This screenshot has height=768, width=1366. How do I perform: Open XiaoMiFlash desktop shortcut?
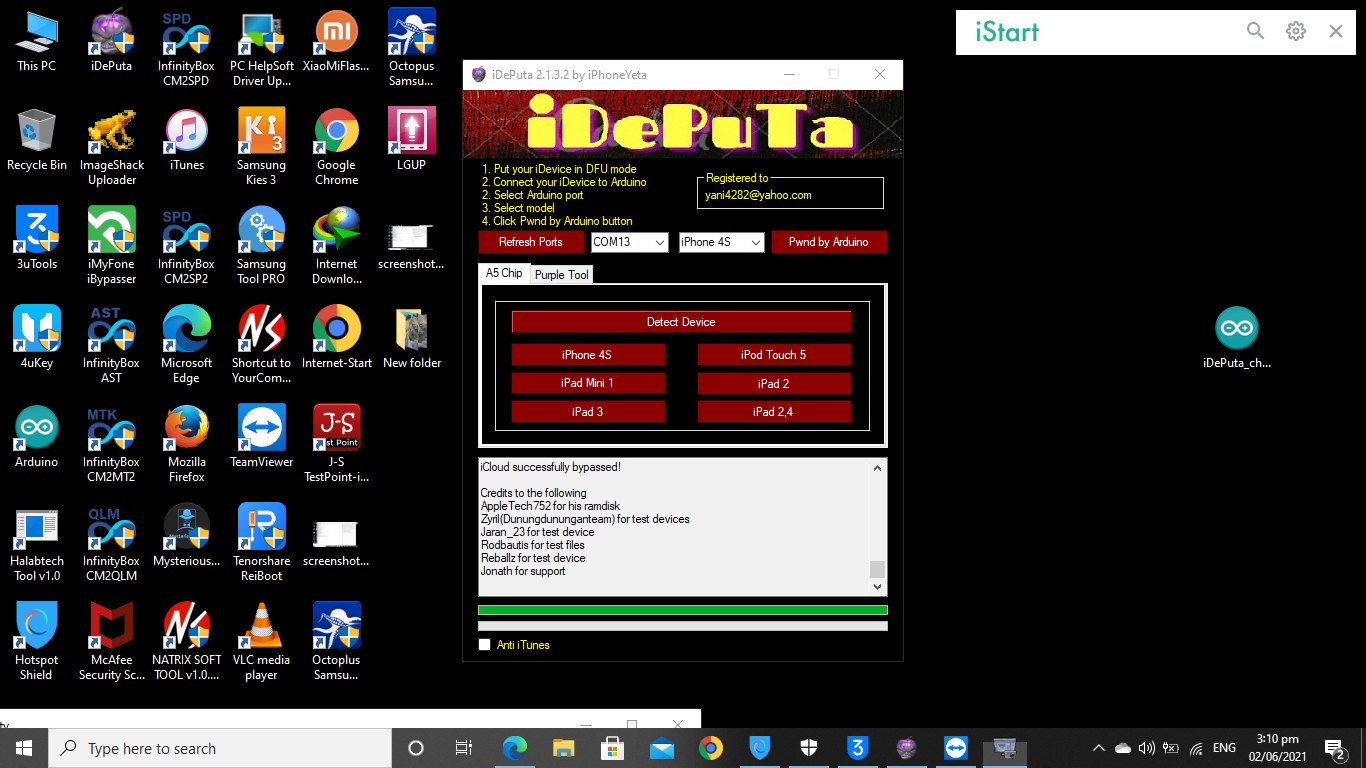pos(336,42)
